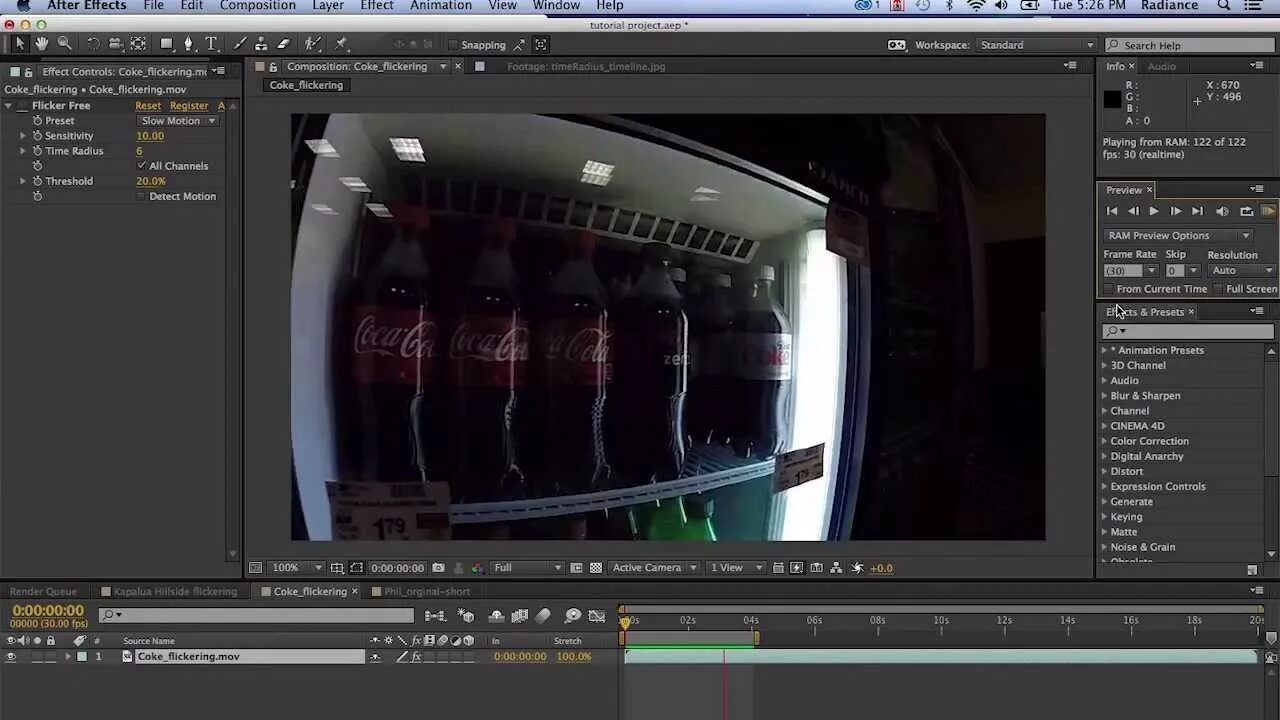Select the Hand tool
Image resolution: width=1280 pixels, height=720 pixels.
click(x=41, y=44)
